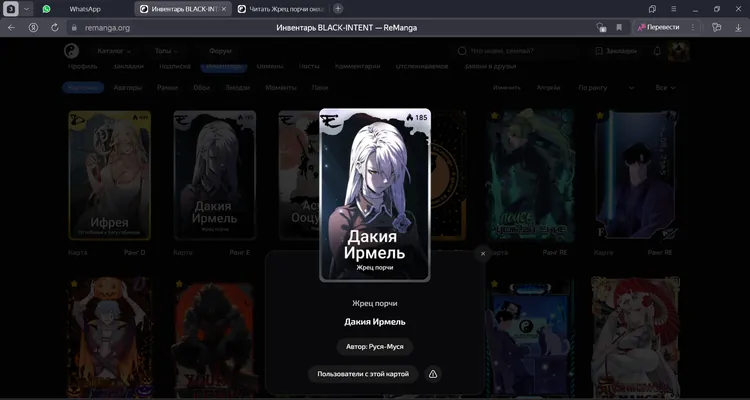750x400 pixels.
Task: Open author Руся-Муся's profile
Action: click(x=375, y=346)
